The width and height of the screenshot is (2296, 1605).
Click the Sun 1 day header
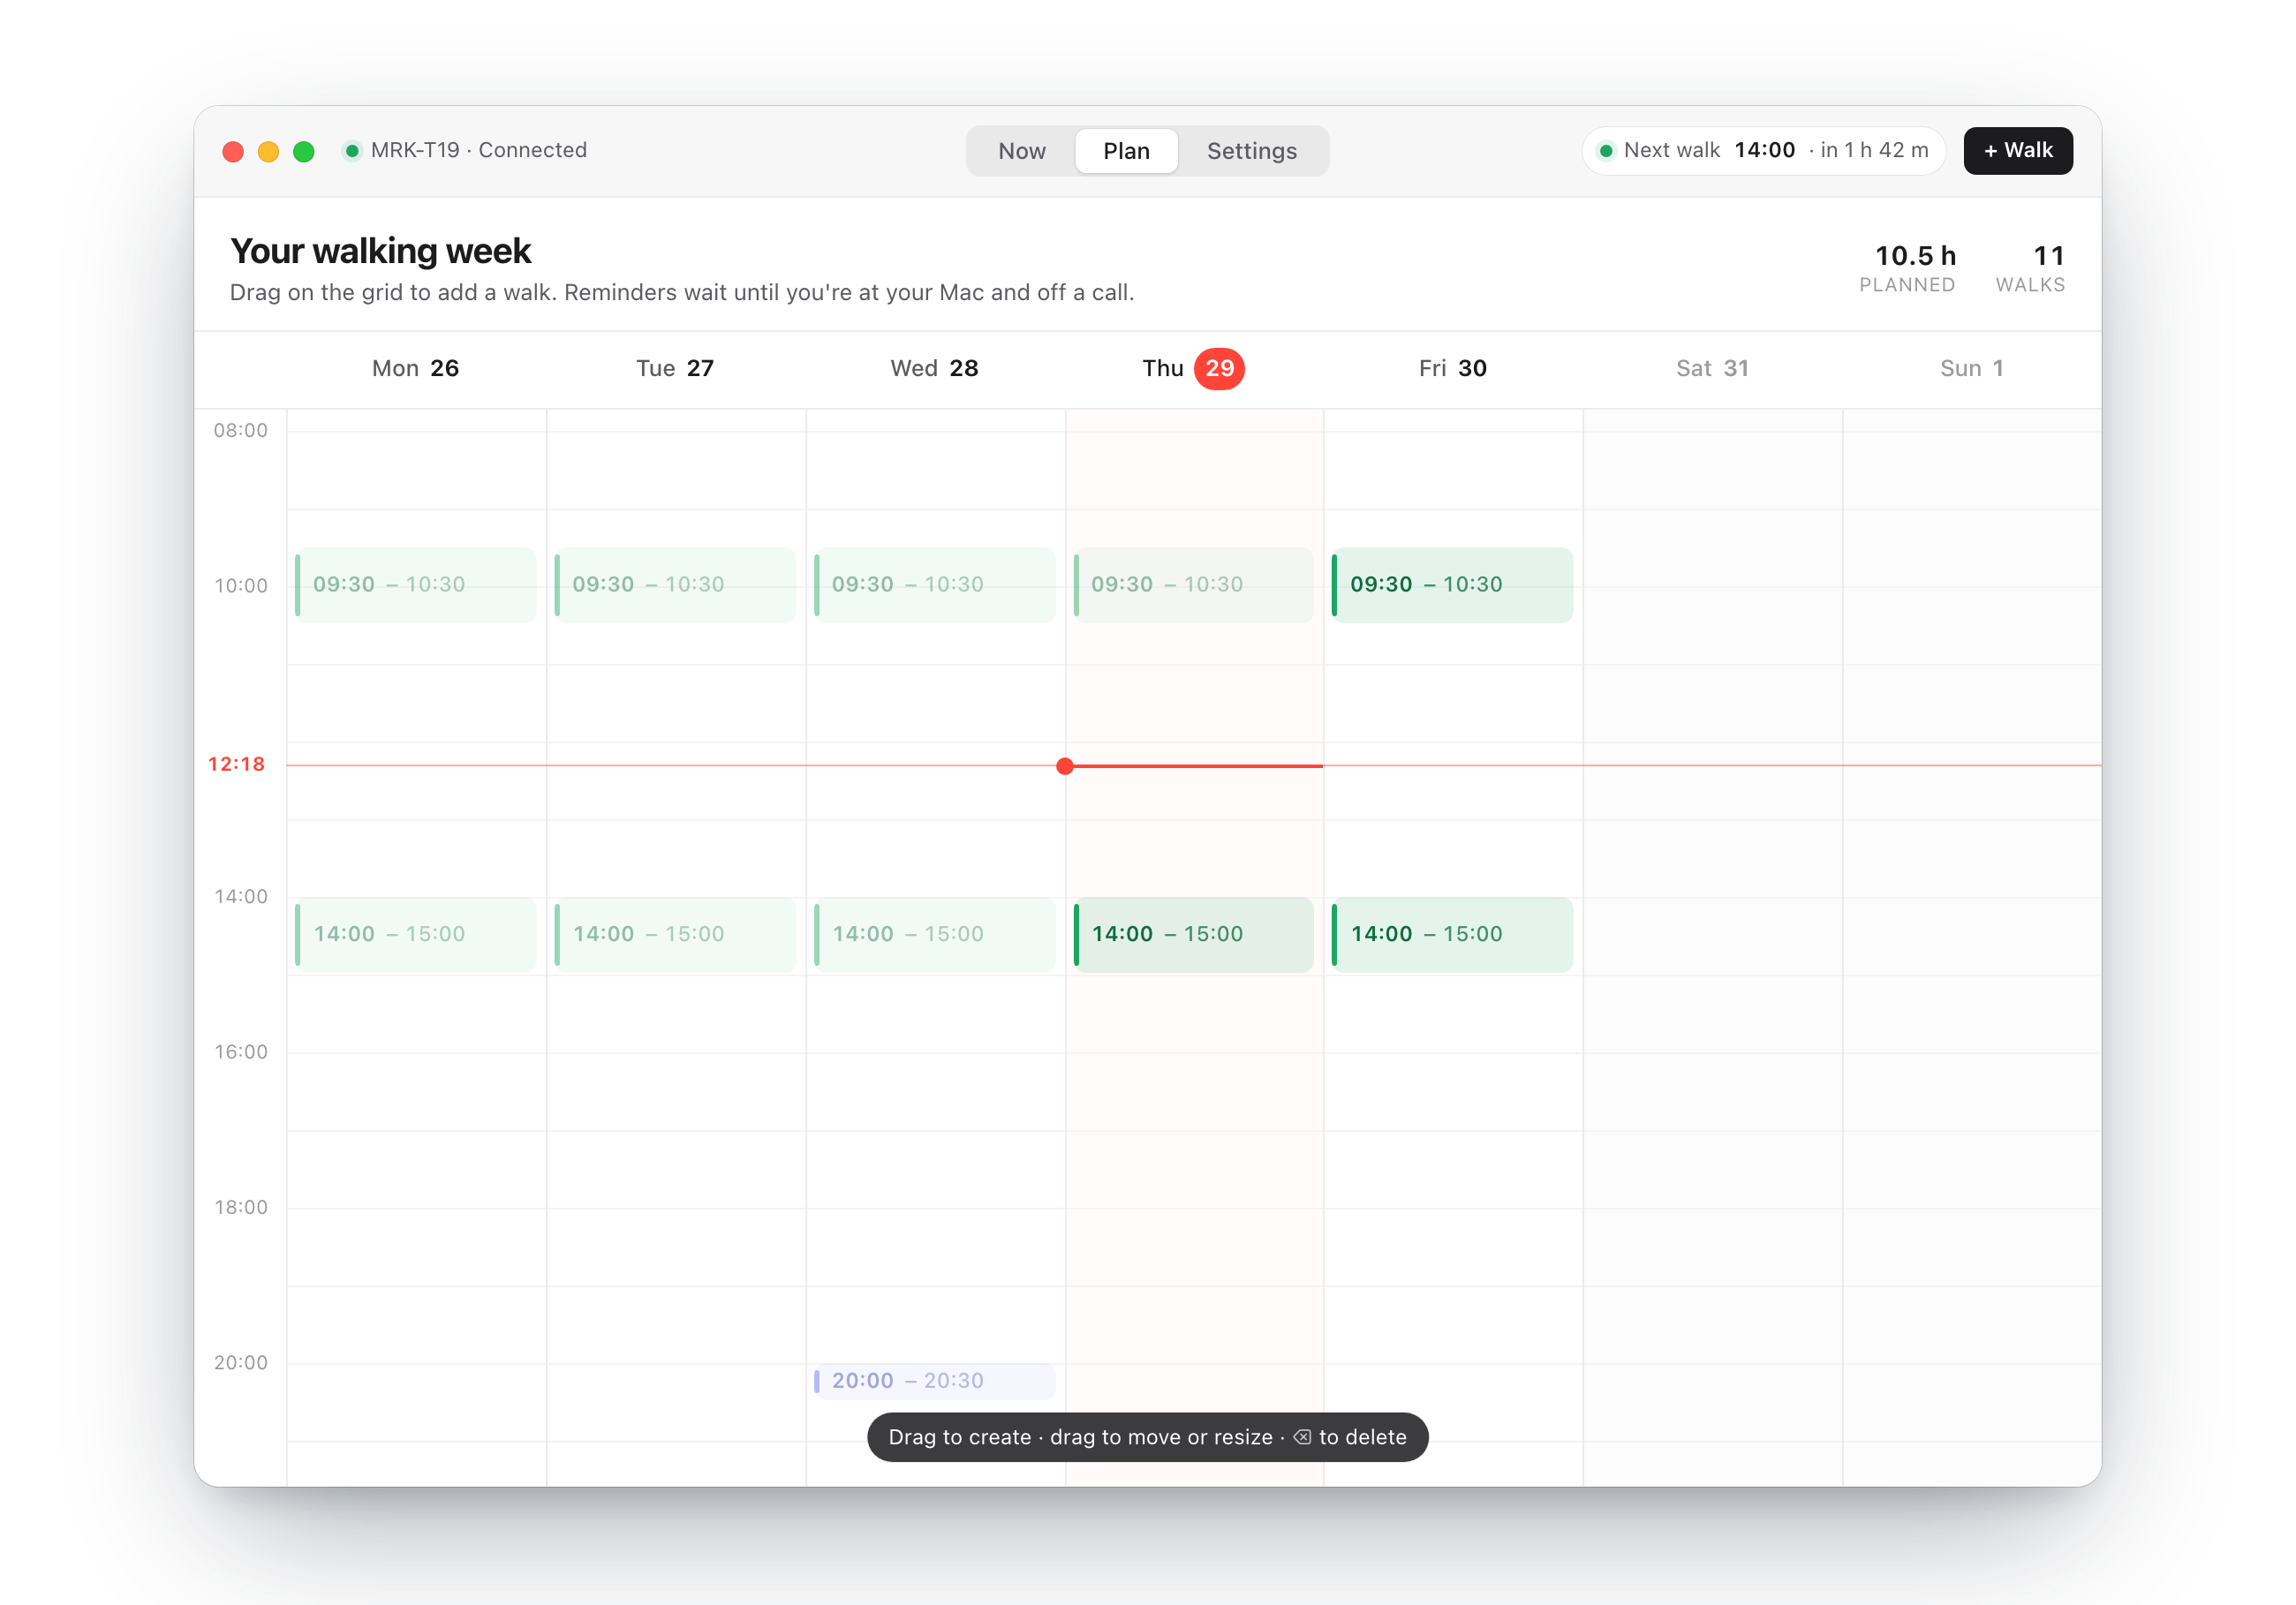pos(1971,368)
